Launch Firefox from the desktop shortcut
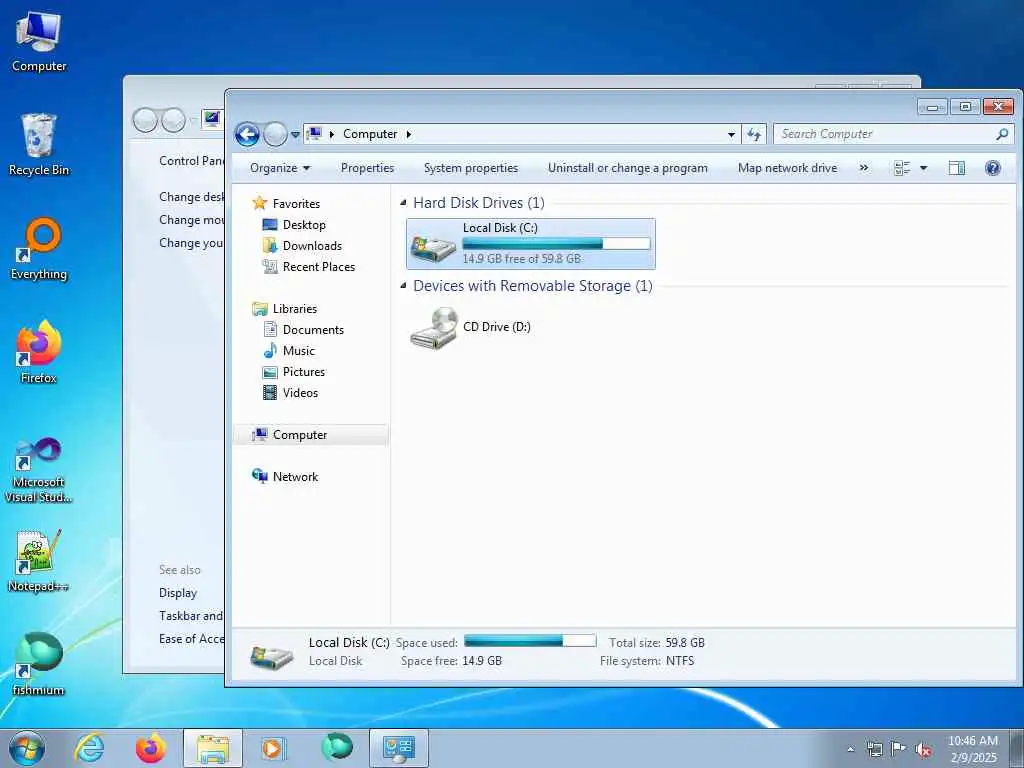The width and height of the screenshot is (1024, 768). [x=39, y=352]
